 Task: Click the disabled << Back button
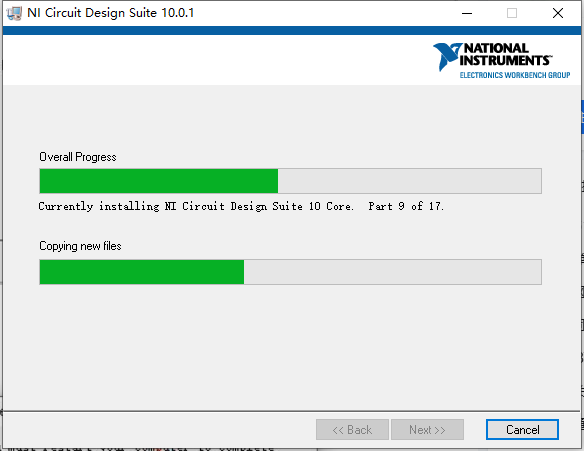[352, 429]
